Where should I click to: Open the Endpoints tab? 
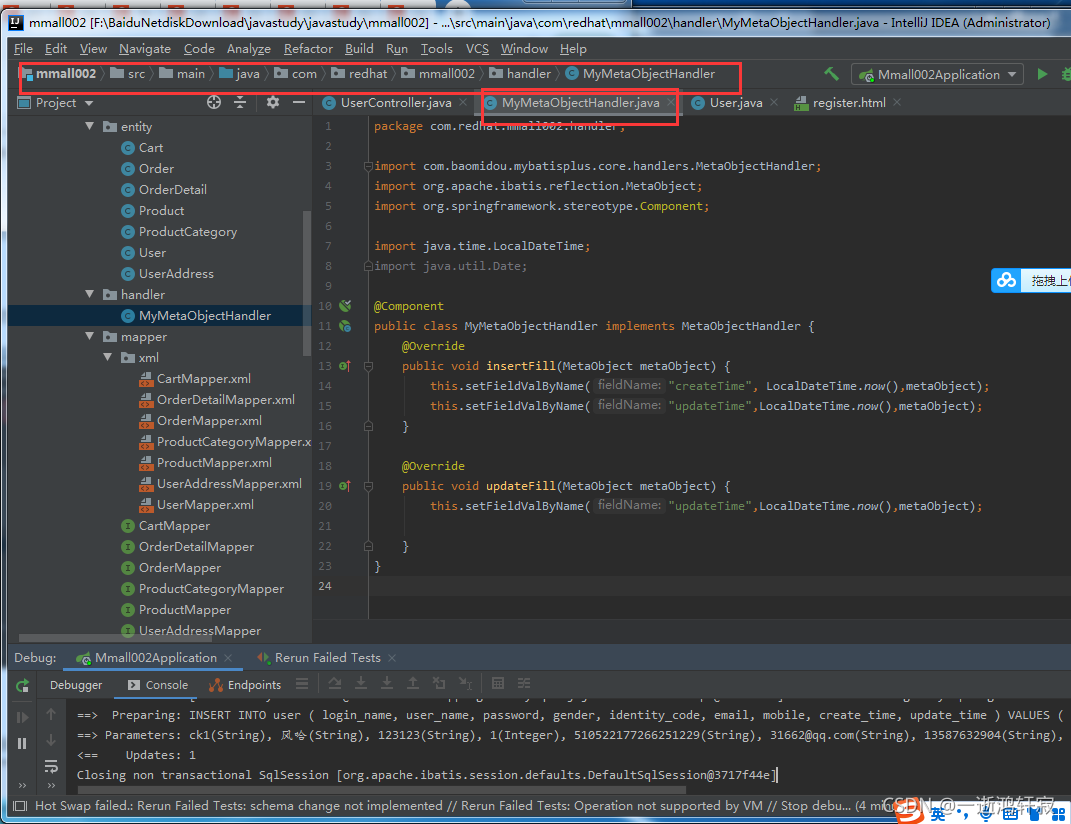pyautogui.click(x=245, y=685)
